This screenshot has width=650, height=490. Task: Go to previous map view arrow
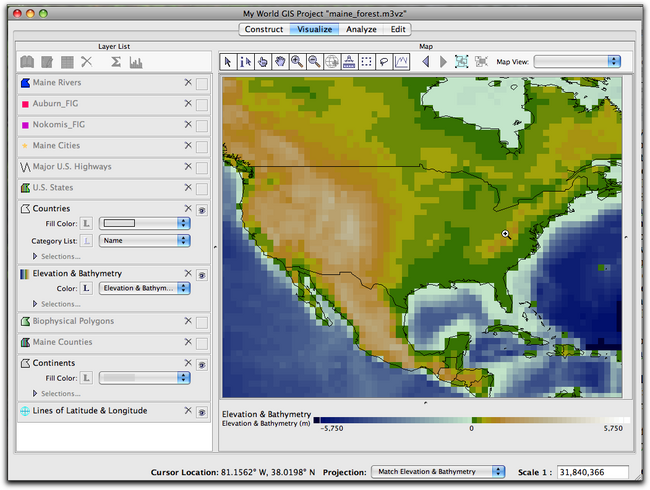(425, 62)
